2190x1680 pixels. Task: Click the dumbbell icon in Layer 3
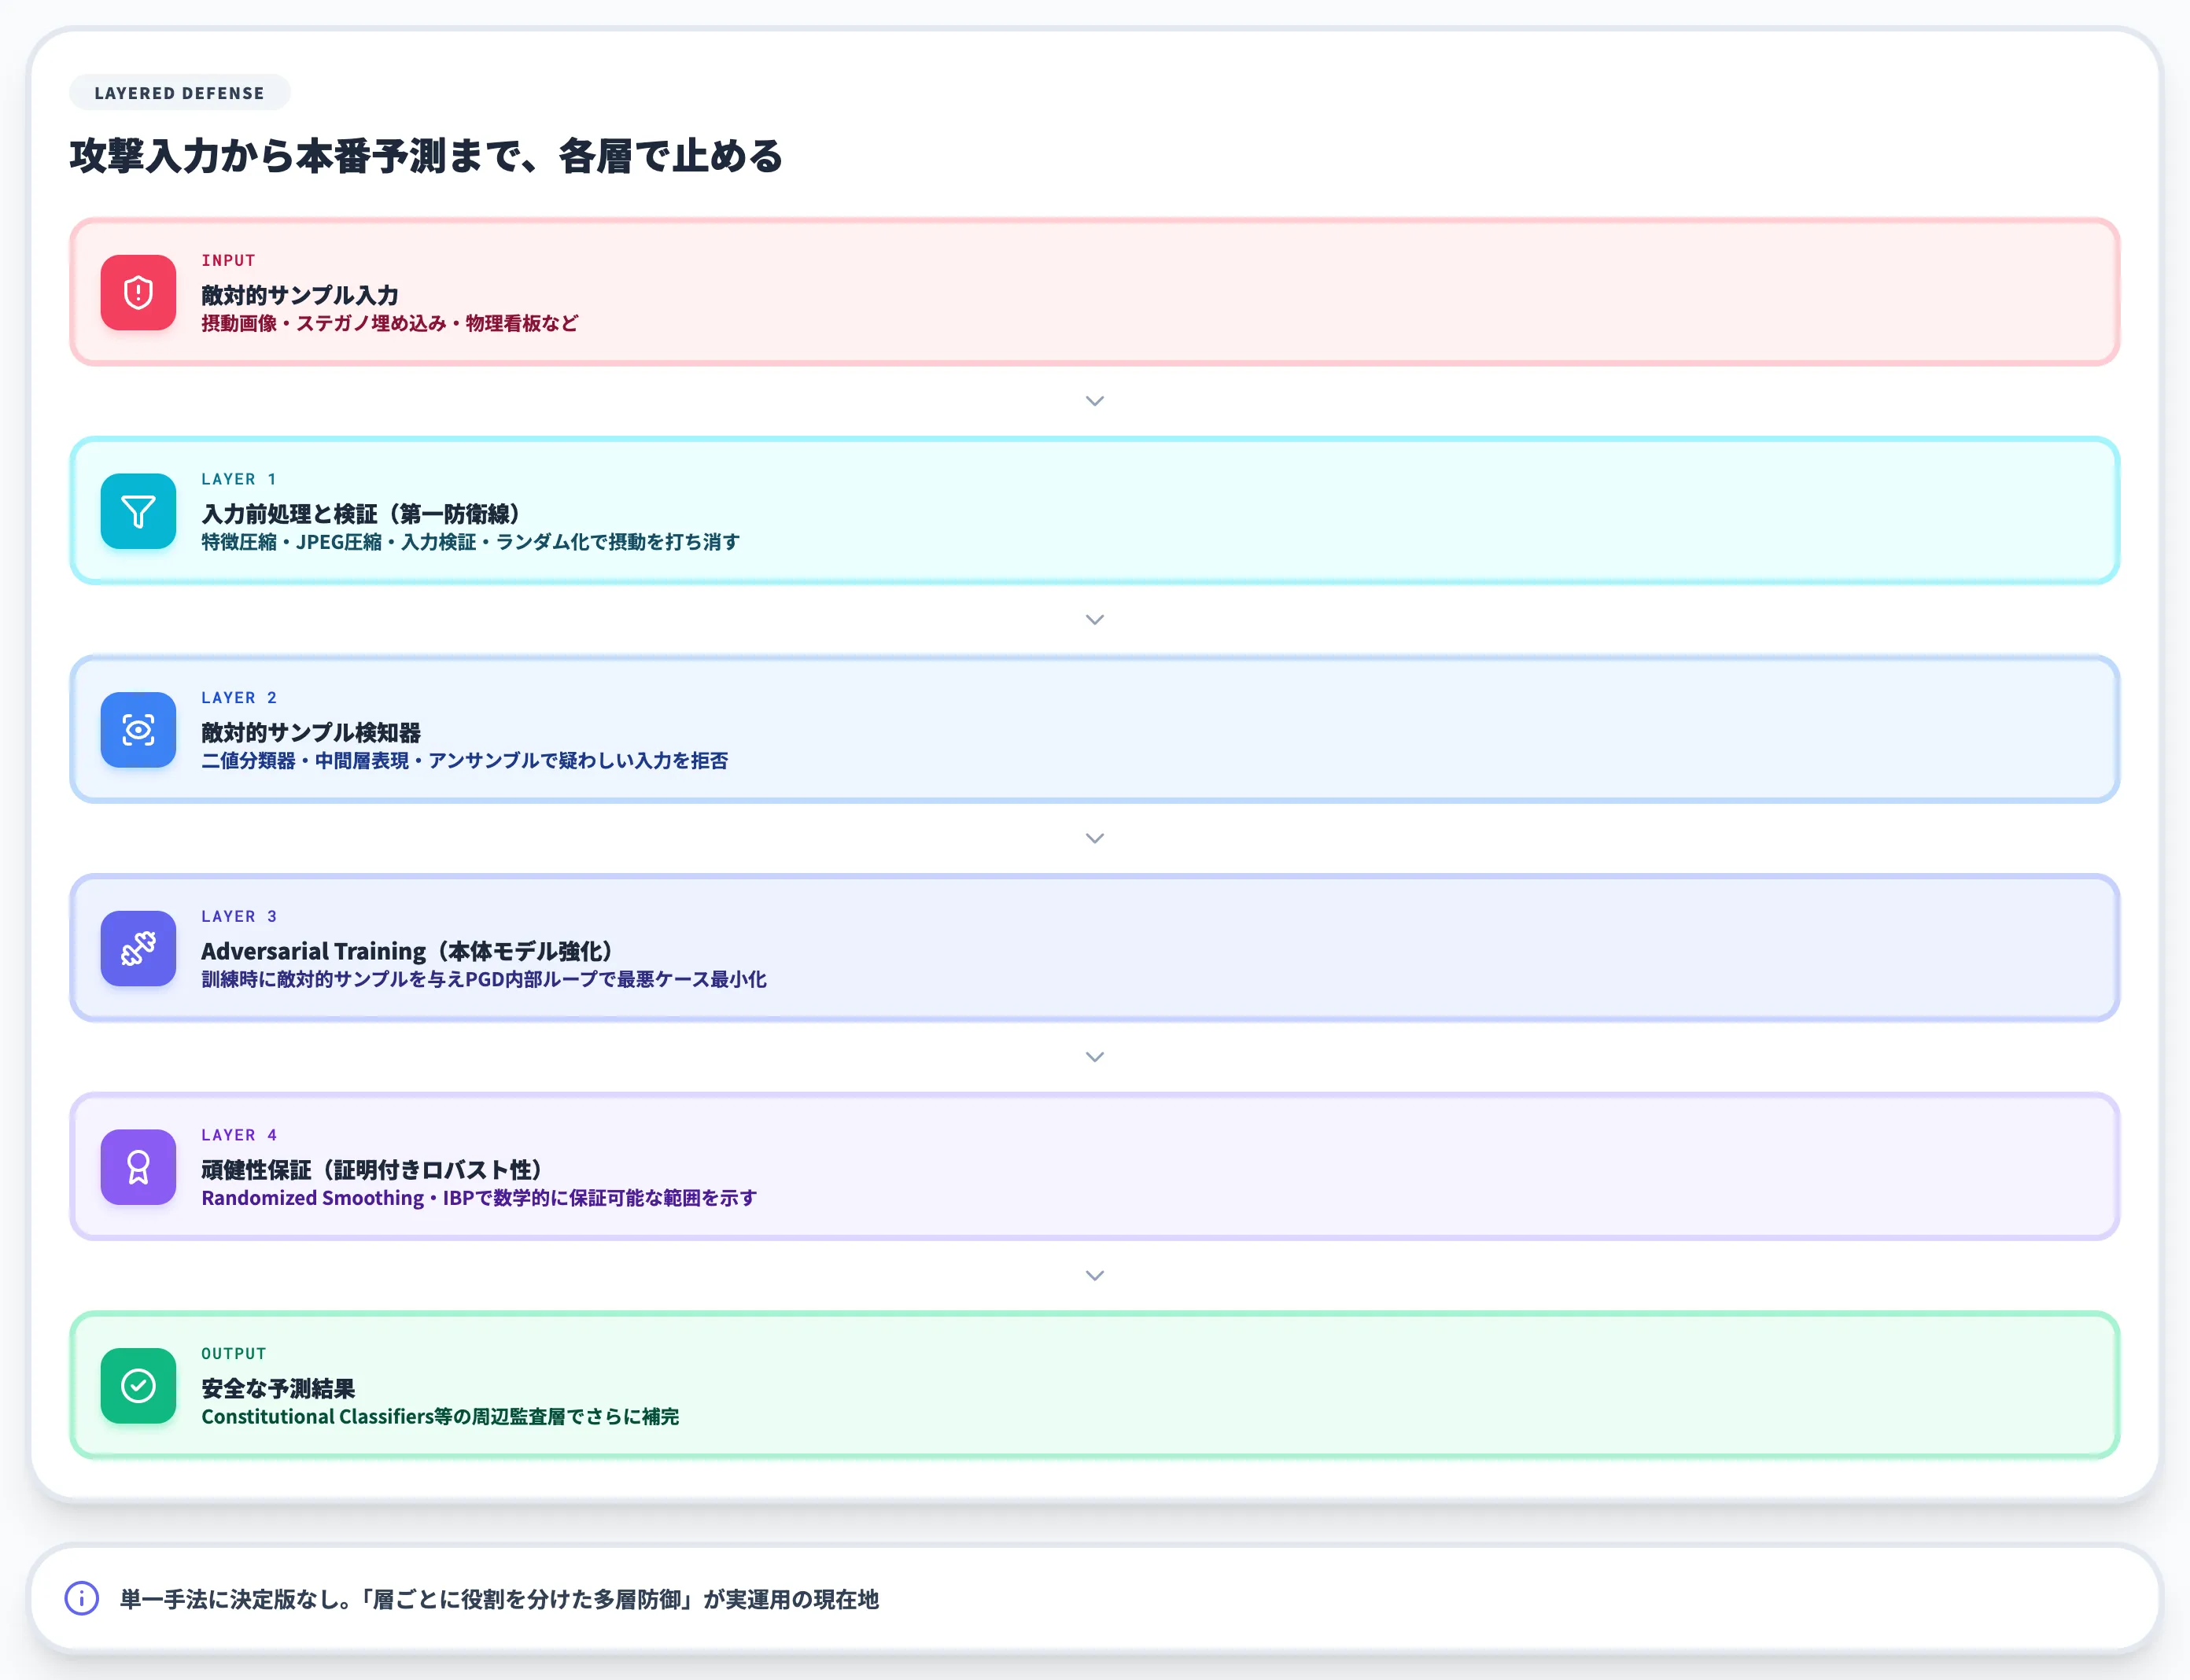pos(138,948)
